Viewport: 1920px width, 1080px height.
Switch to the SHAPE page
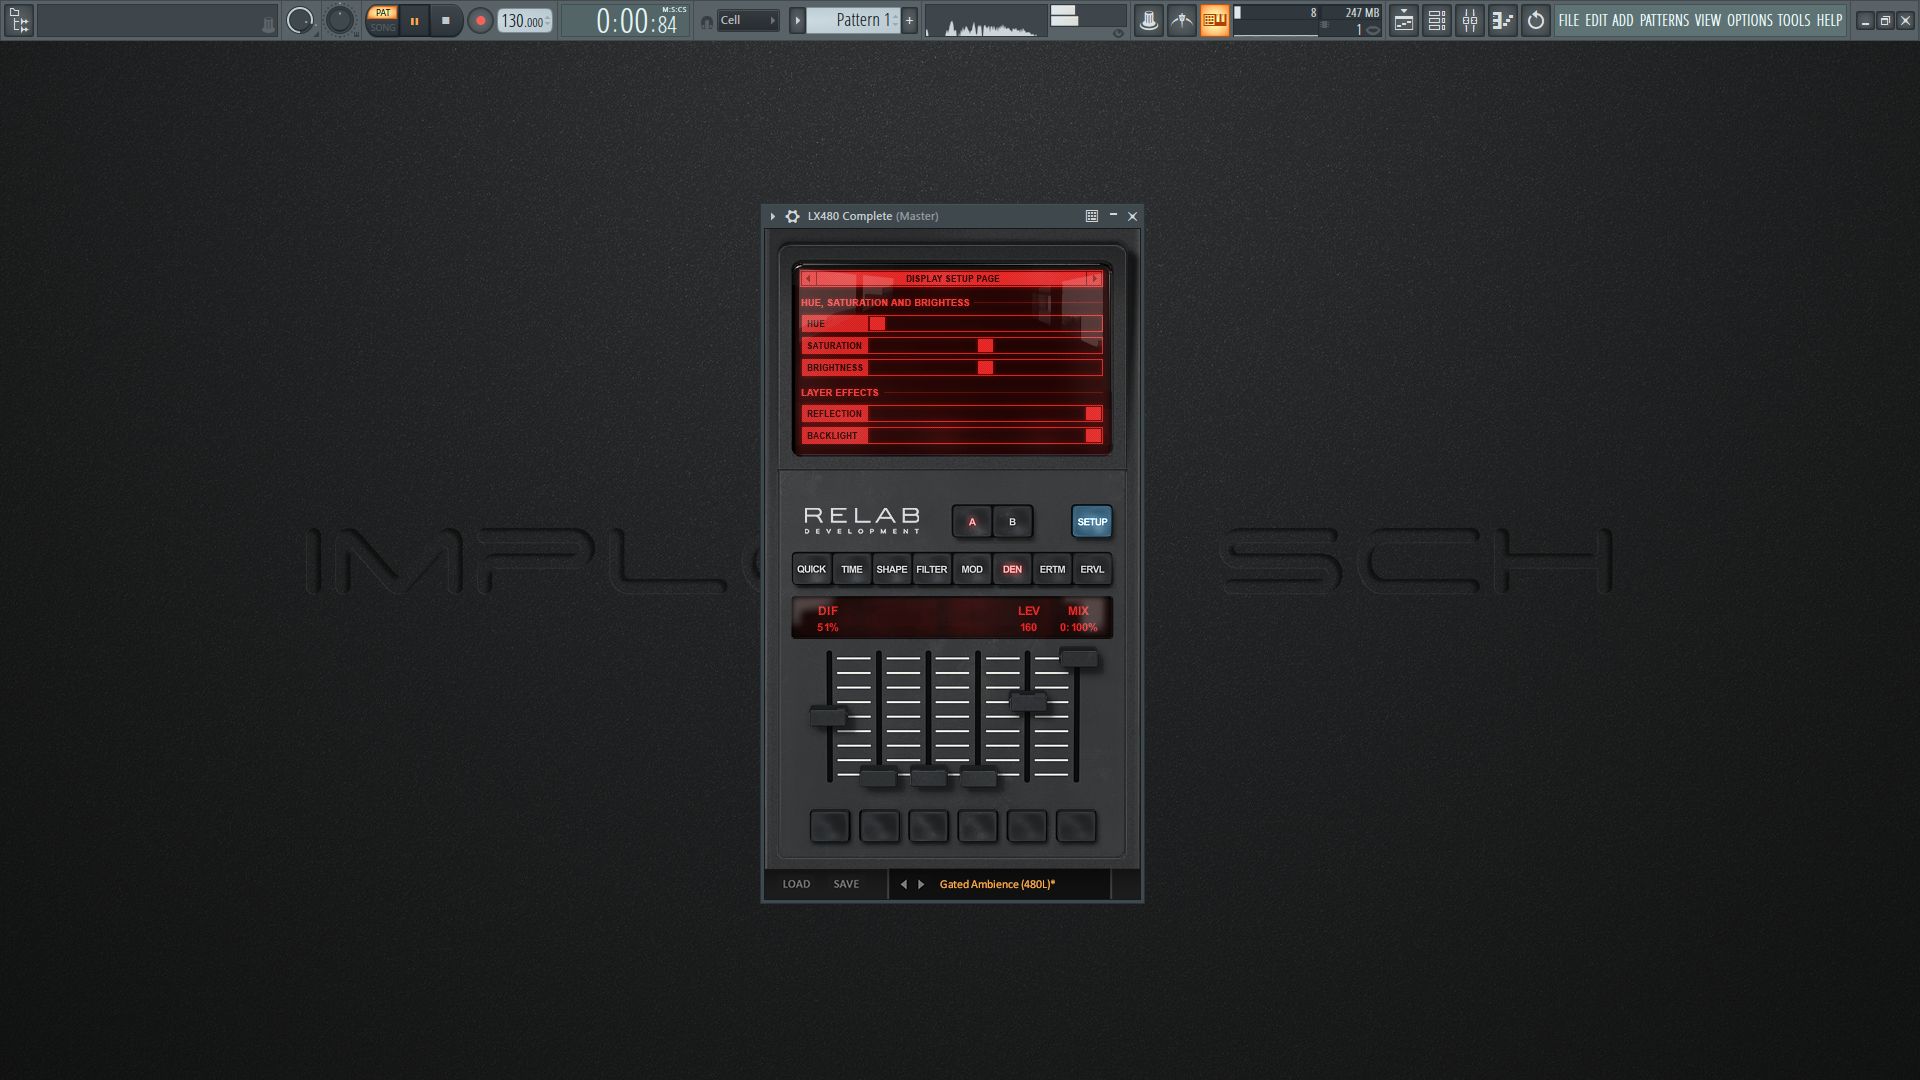[892, 570]
